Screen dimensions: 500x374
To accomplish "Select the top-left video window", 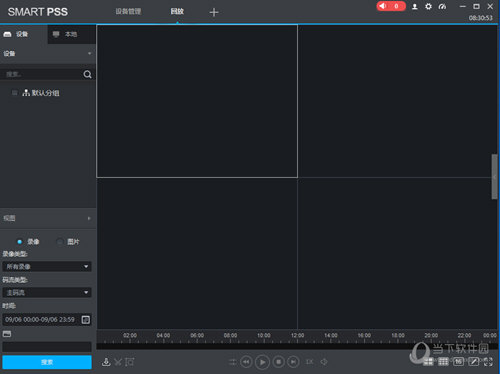I will (x=197, y=101).
